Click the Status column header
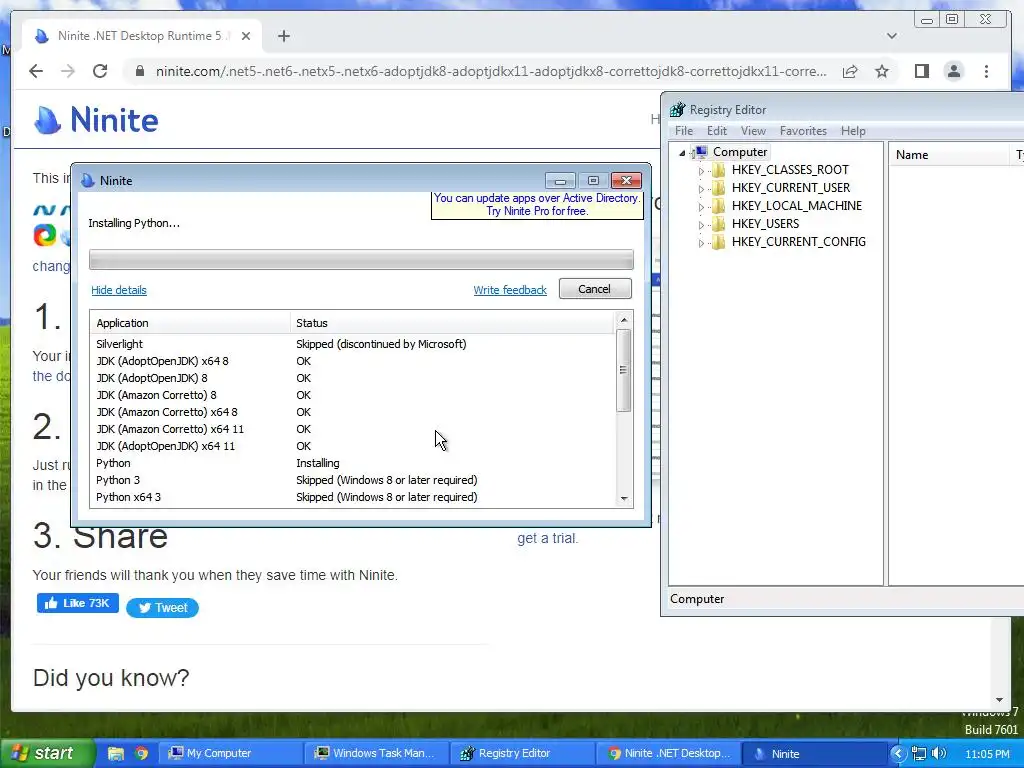The width and height of the screenshot is (1024, 768). pyautogui.click(x=452, y=323)
